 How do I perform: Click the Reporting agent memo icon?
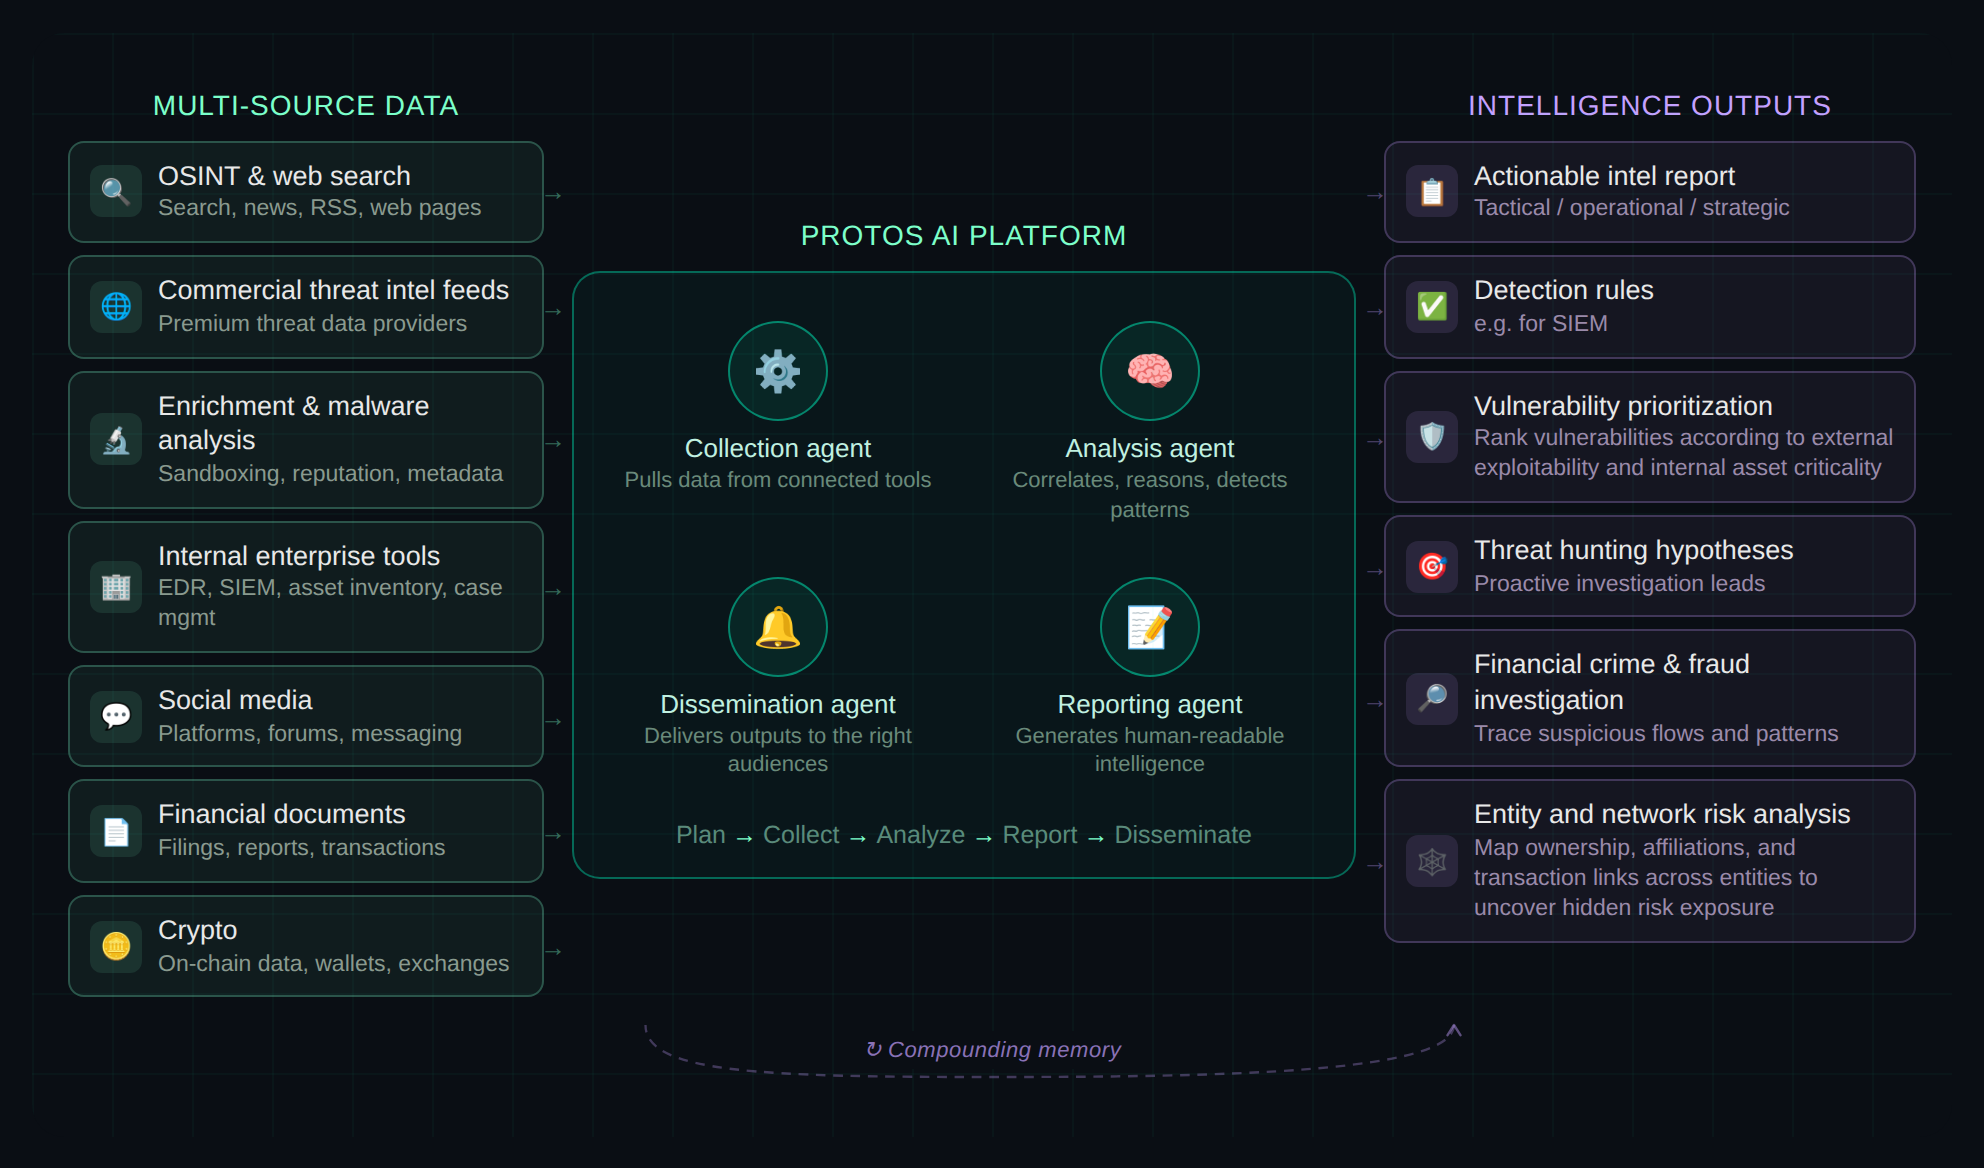(x=1149, y=627)
